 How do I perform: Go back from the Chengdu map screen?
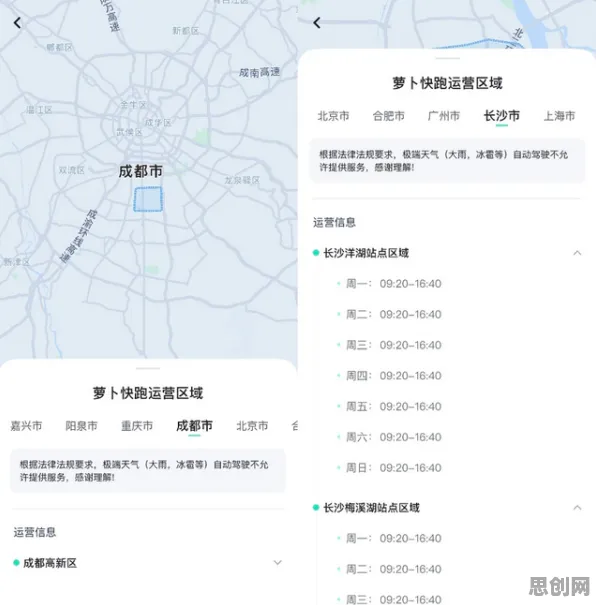tap(17, 23)
